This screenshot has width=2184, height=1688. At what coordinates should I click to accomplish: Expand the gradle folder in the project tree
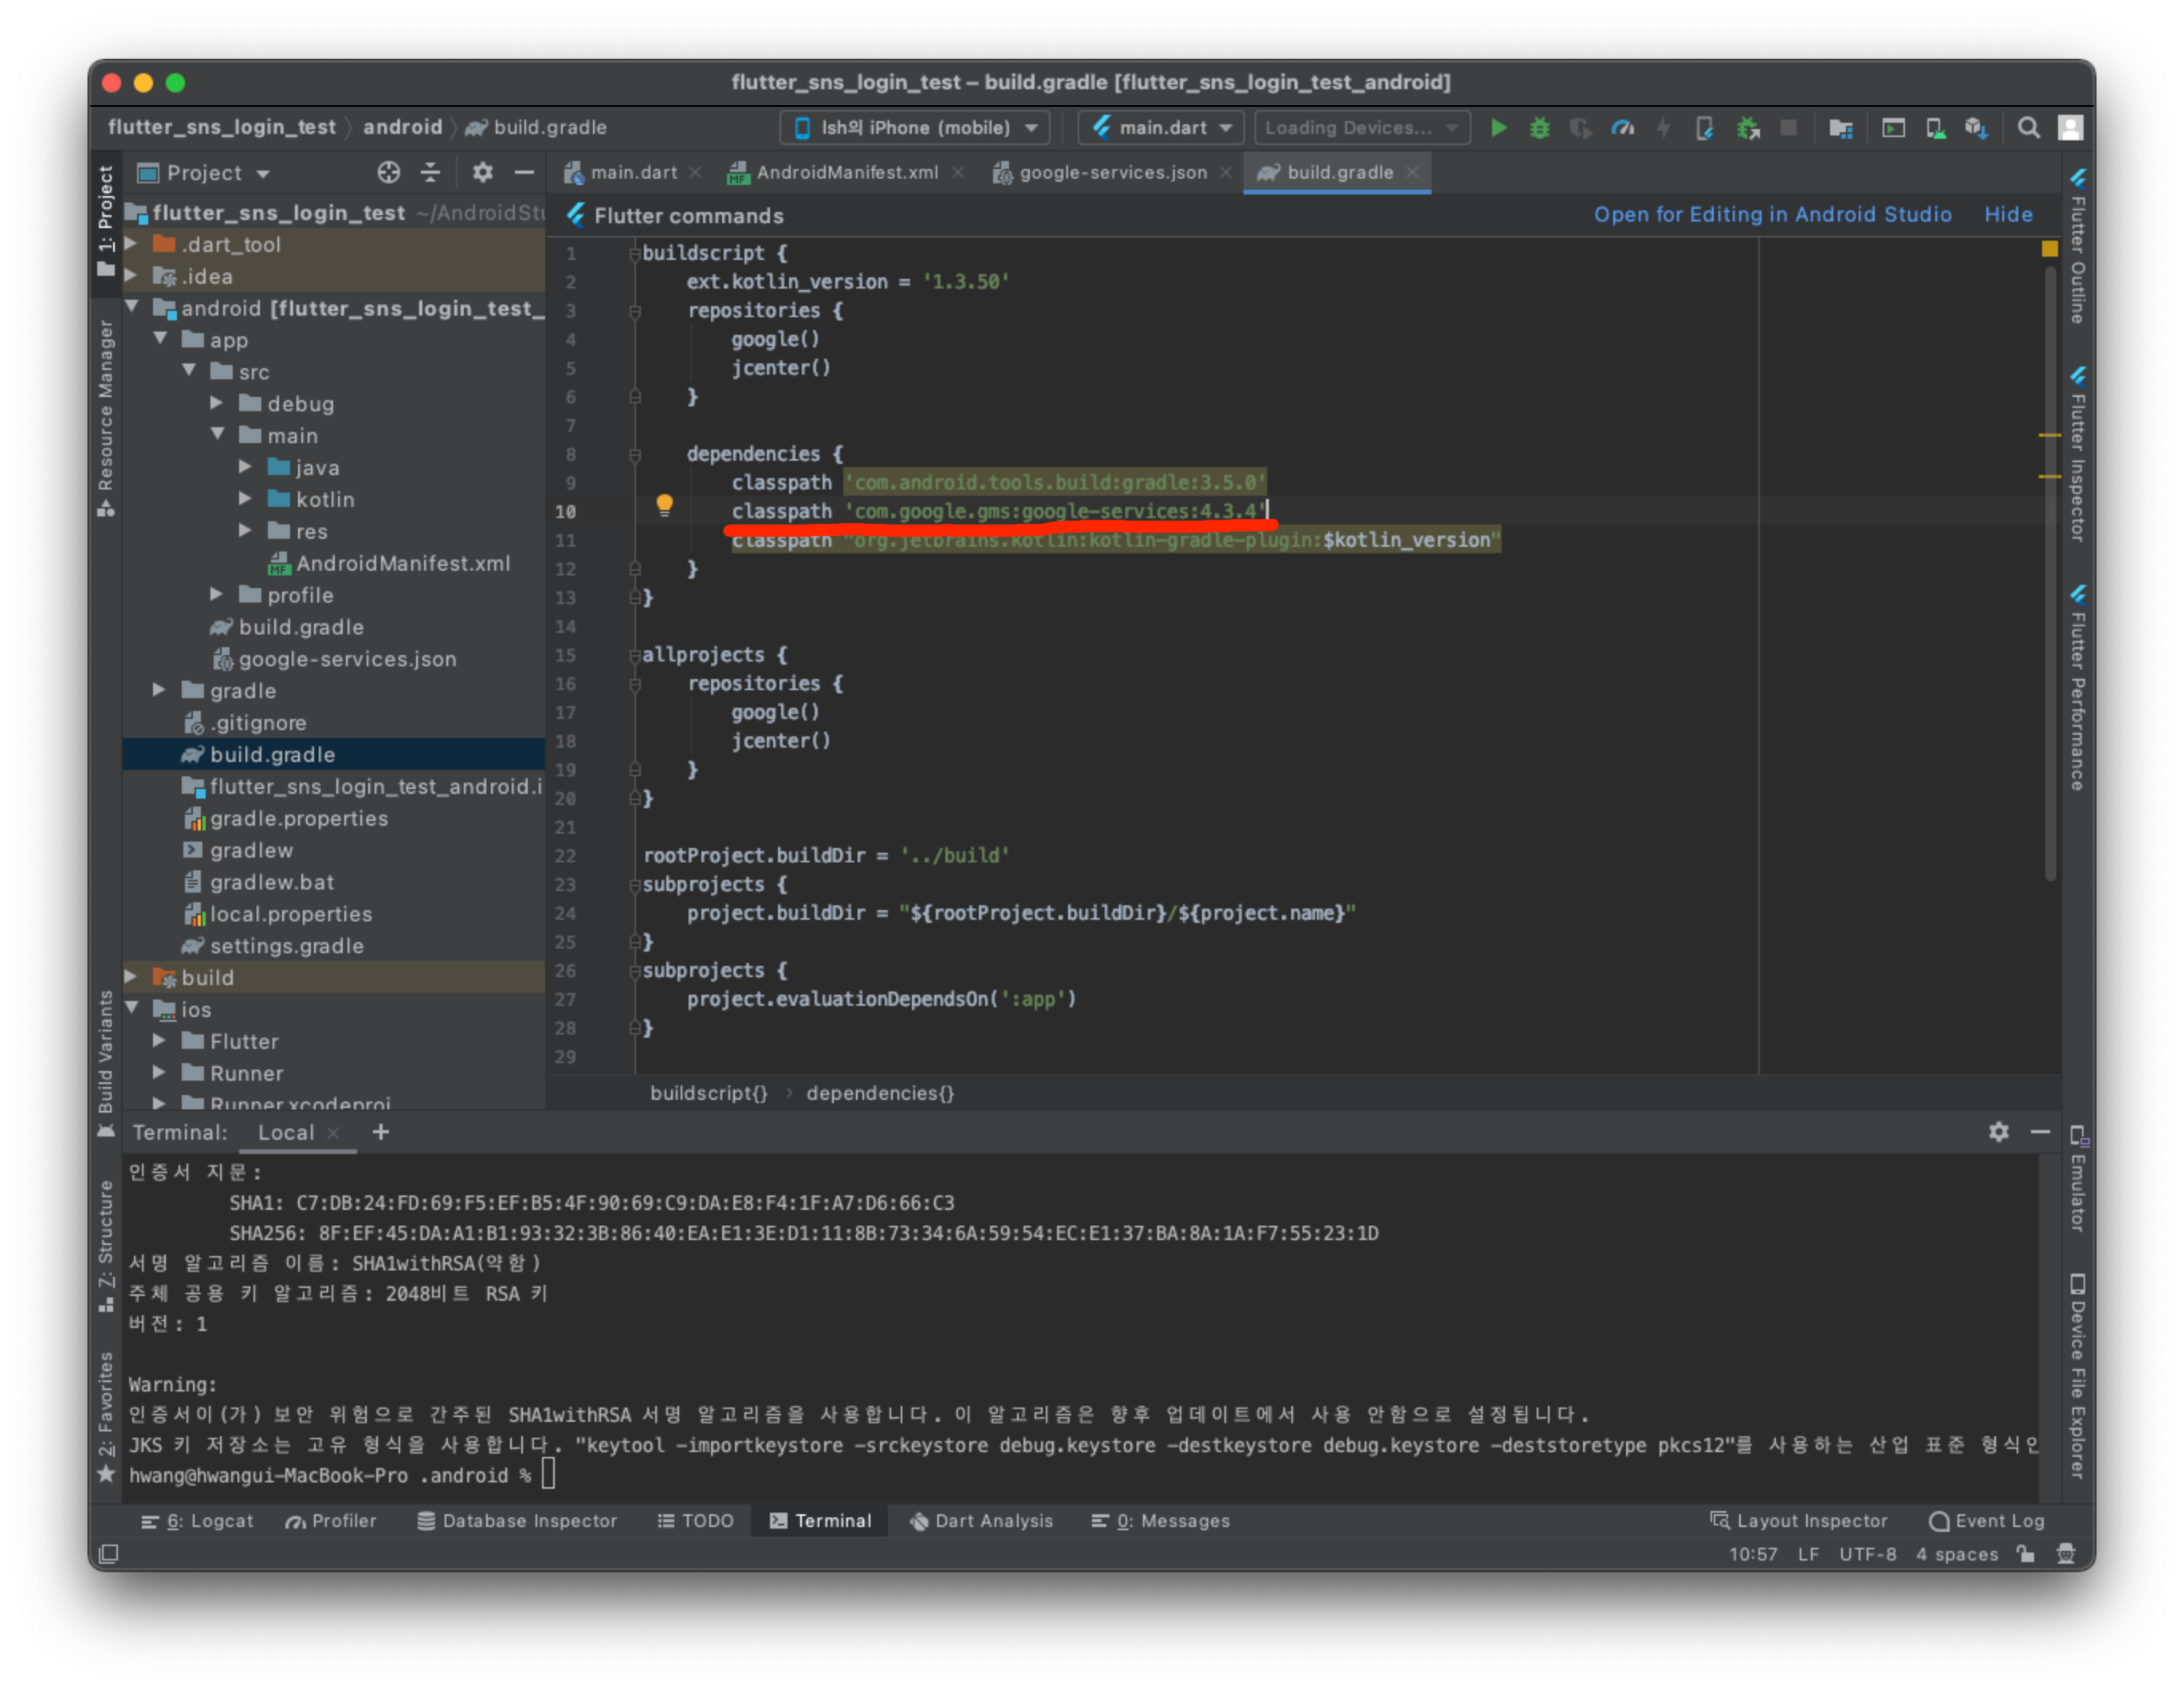[x=160, y=690]
